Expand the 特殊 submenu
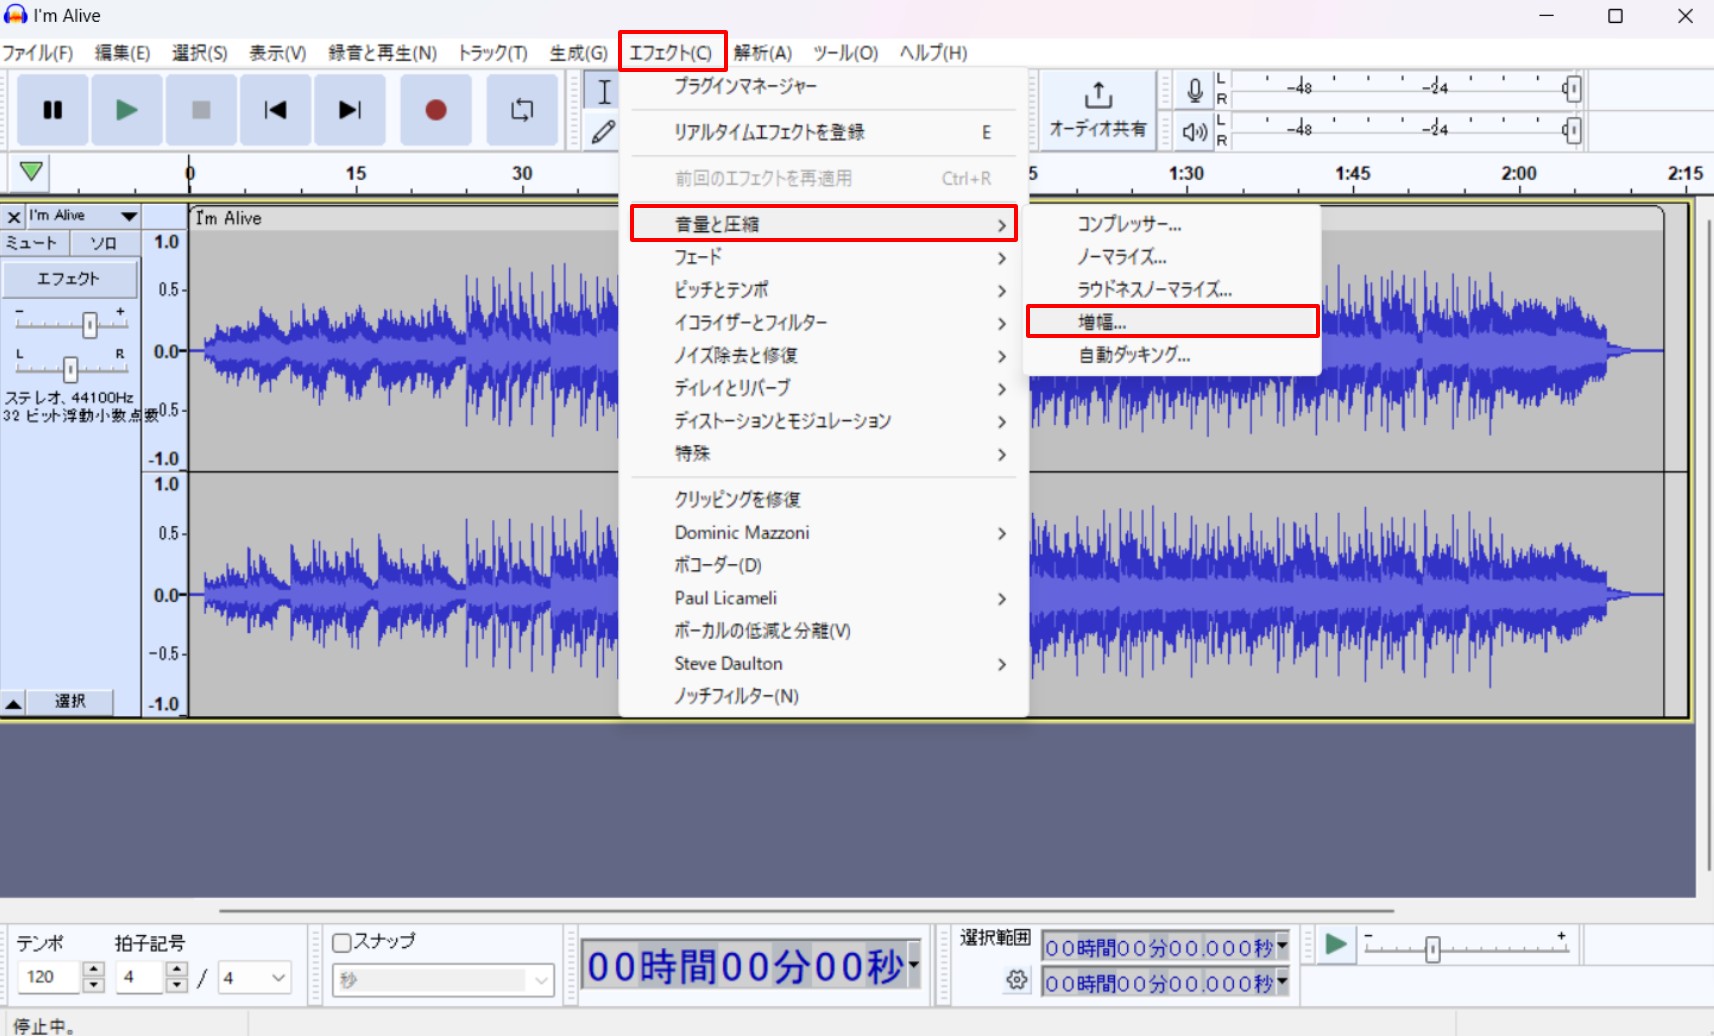The height and width of the screenshot is (1036, 1714). click(824, 454)
